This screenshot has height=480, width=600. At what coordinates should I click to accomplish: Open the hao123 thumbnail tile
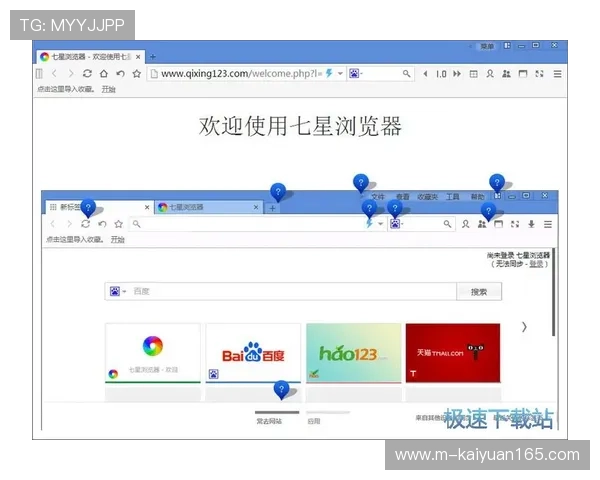(353, 353)
